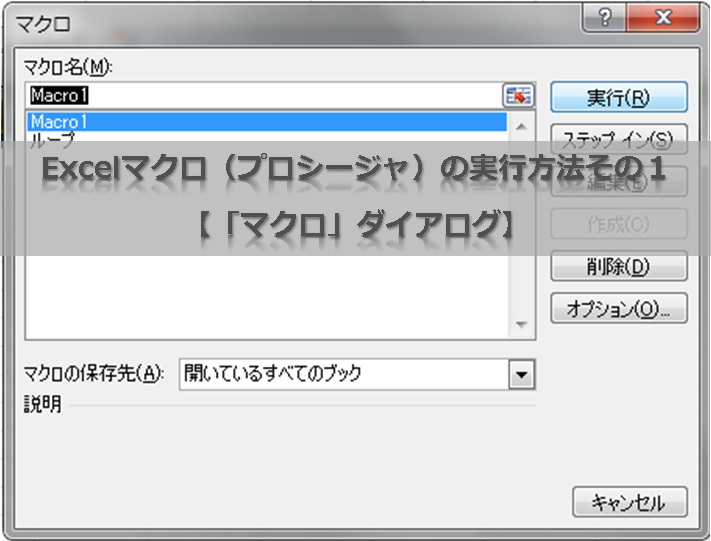Click the macro list scrollbar up arrow

click(521, 124)
